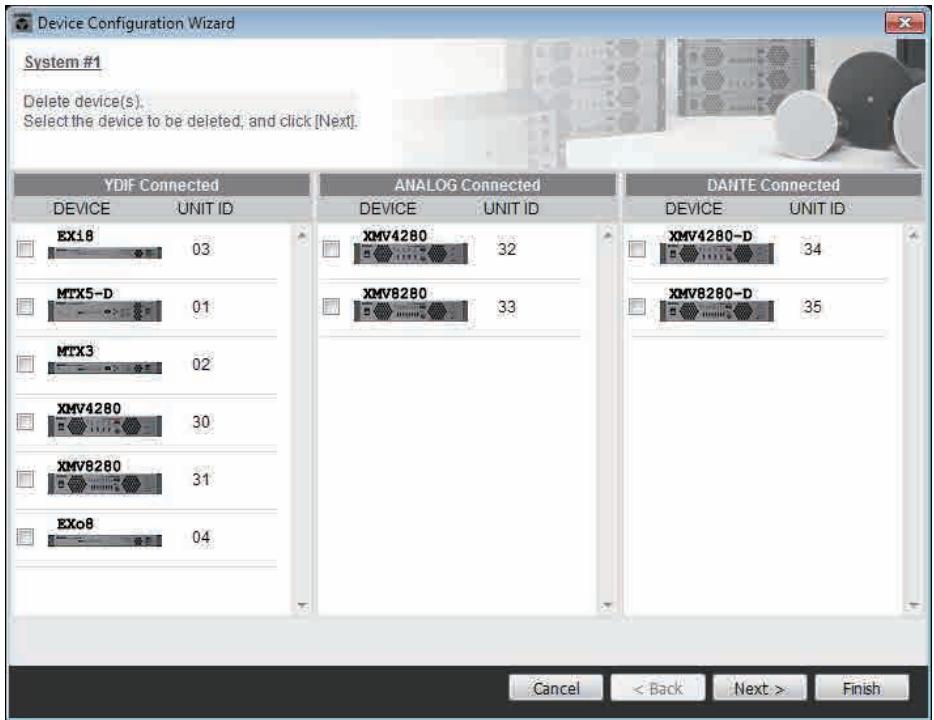Screen dimensions: 934x720
Task: Close the Device Configuration Wizard window
Action: 904,23
